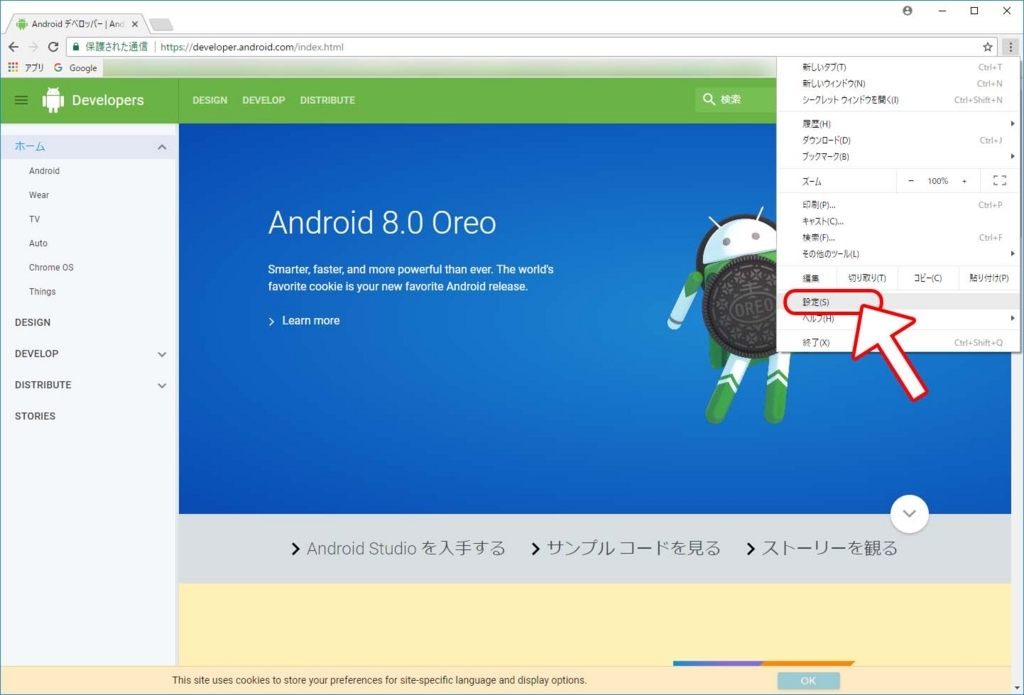Reload the page with refresh icon
This screenshot has height=695, width=1024.
tap(54, 47)
